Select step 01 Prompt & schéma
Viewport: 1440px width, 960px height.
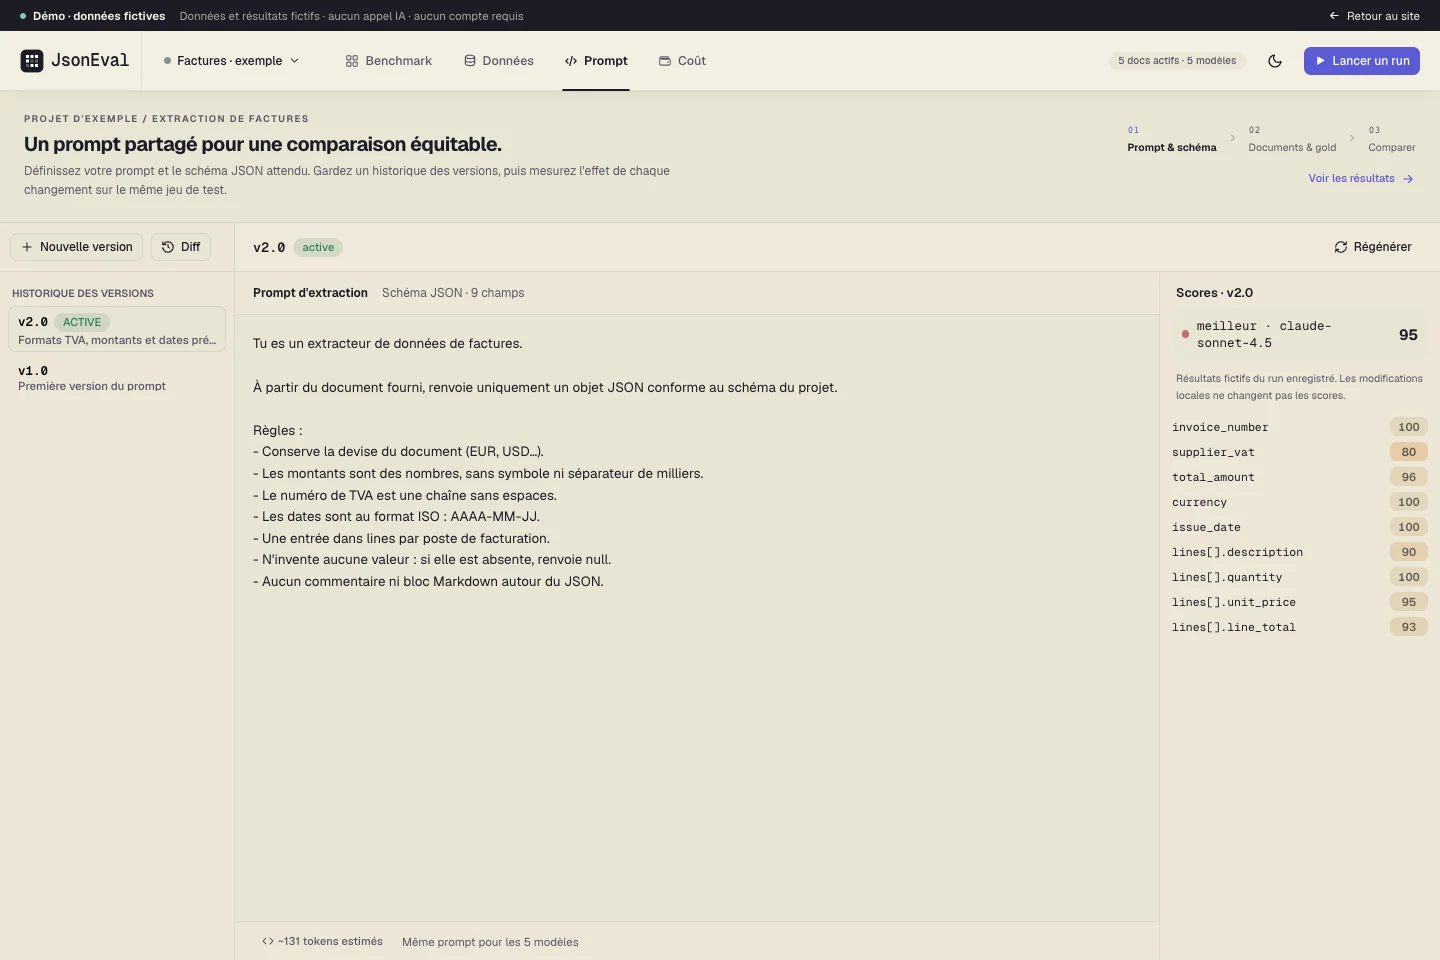click(1172, 139)
